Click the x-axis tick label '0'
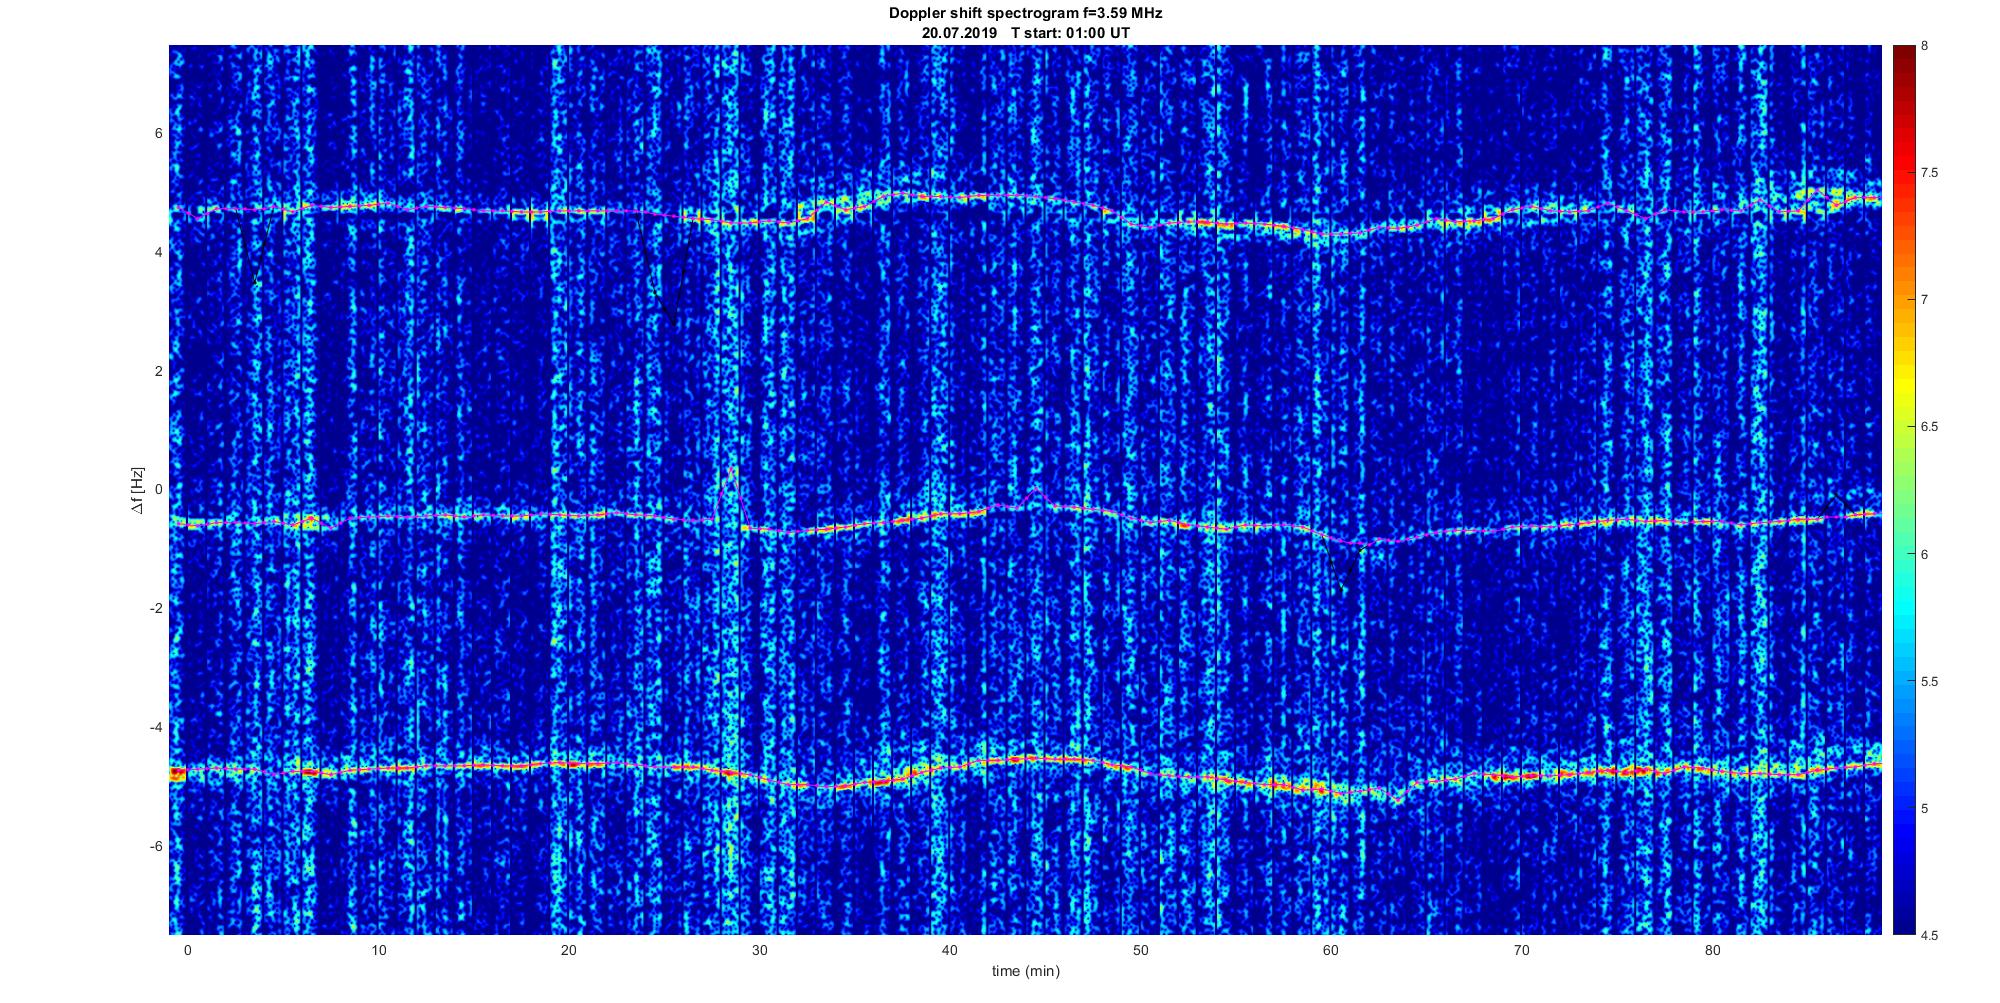Screen dimensions: 2000x1003 pyautogui.click(x=187, y=950)
